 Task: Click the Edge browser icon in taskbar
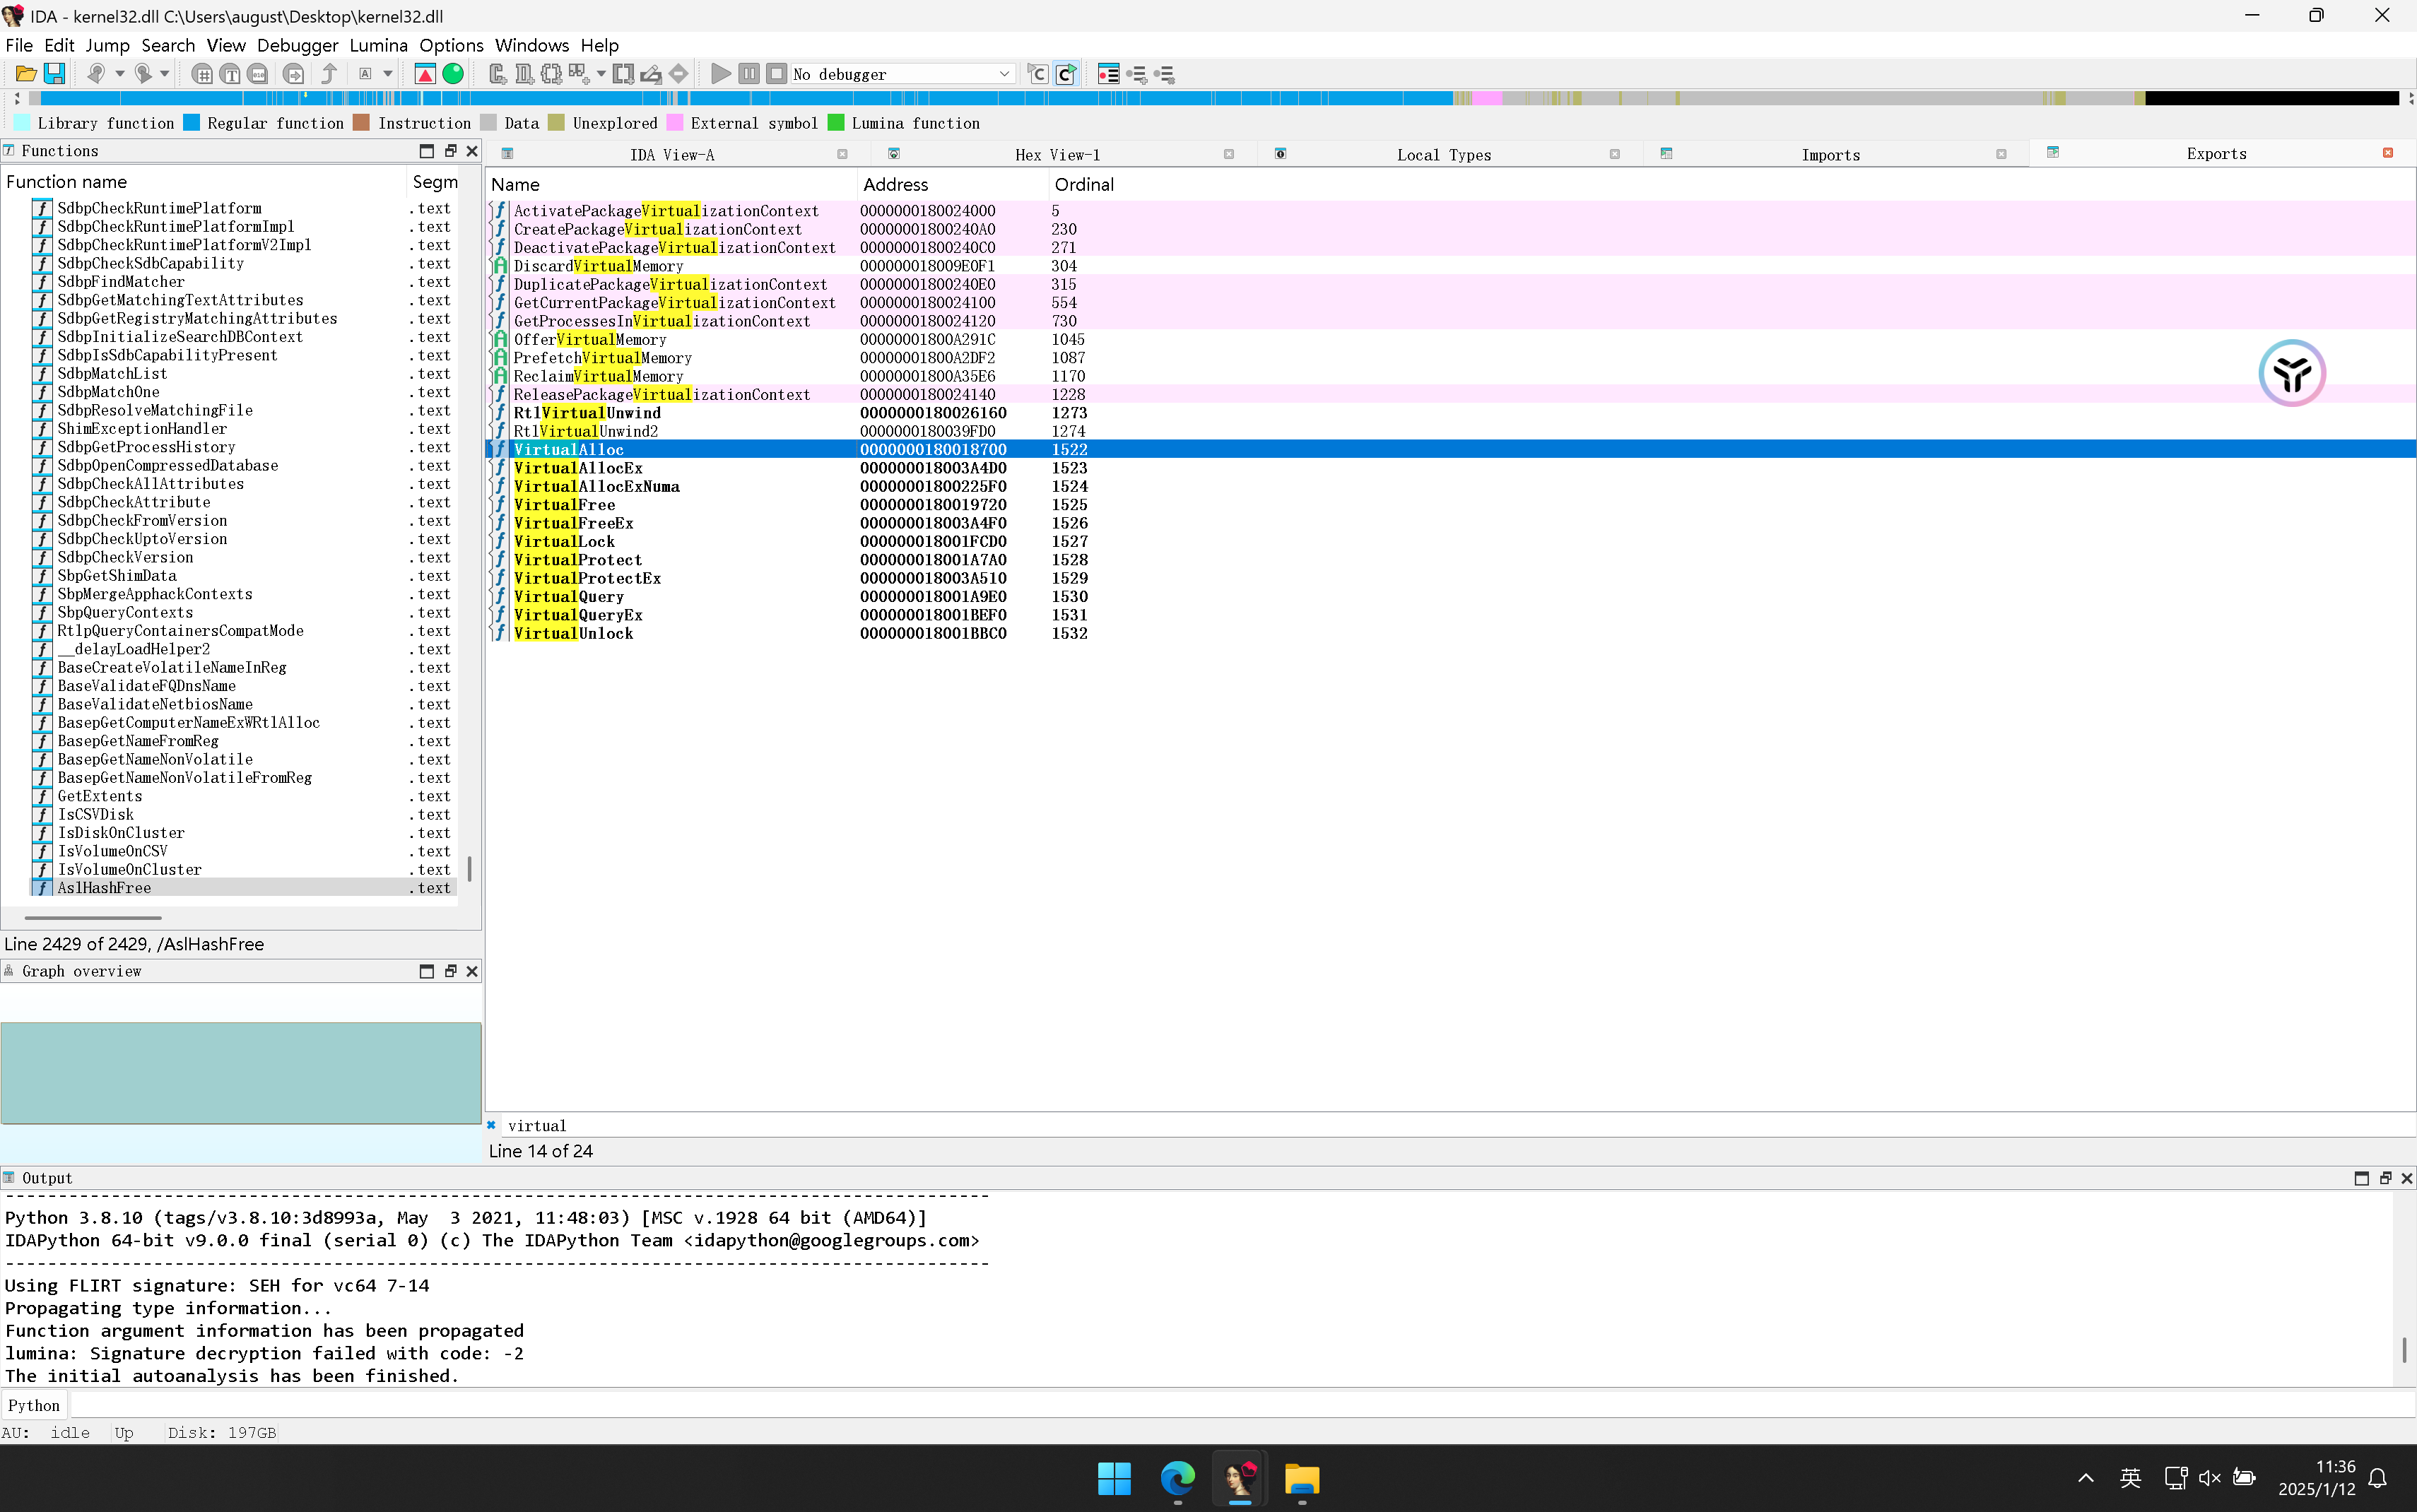(1177, 1478)
